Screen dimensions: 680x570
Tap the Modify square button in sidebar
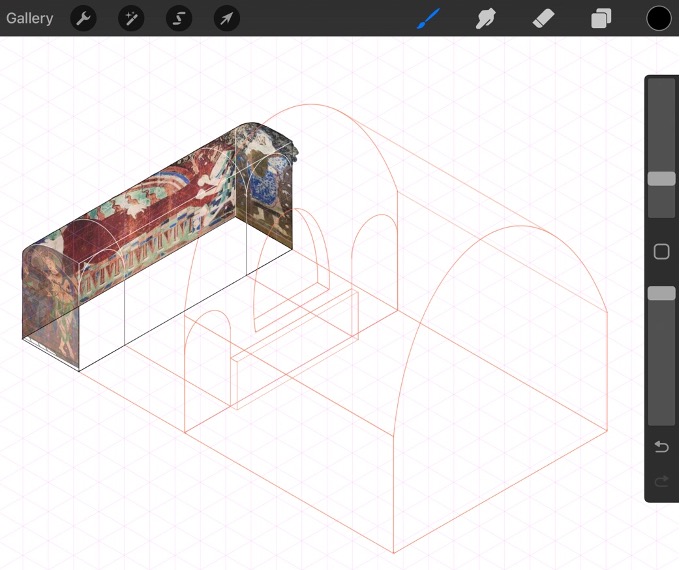[x=661, y=252]
